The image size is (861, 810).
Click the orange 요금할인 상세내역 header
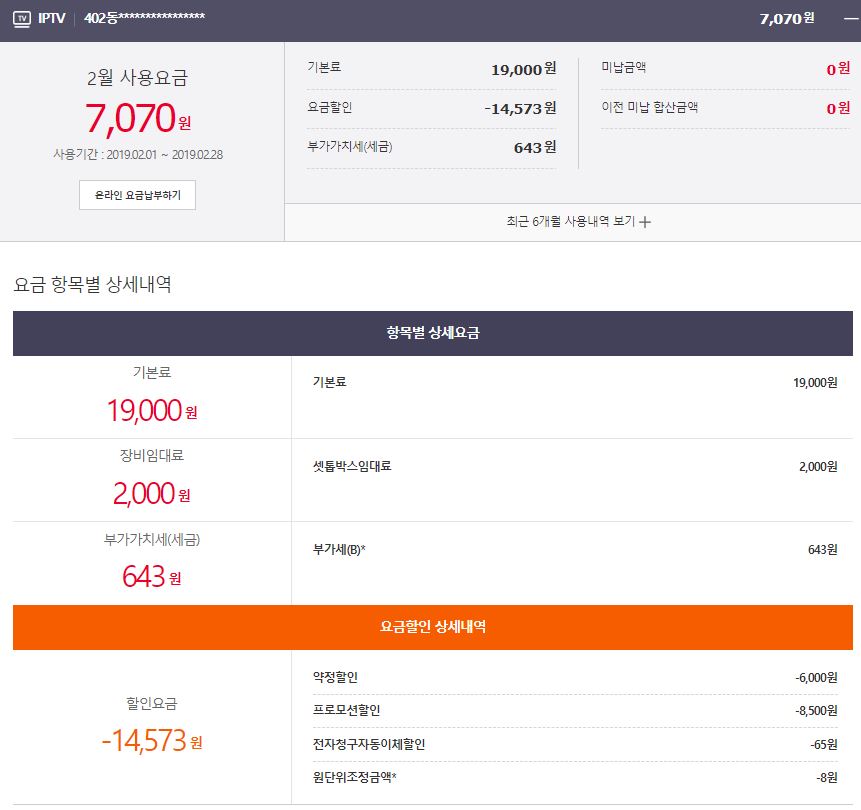[432, 627]
